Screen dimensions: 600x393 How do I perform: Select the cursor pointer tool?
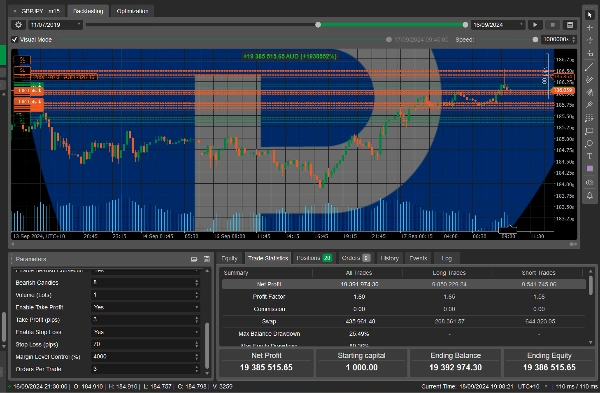click(589, 15)
